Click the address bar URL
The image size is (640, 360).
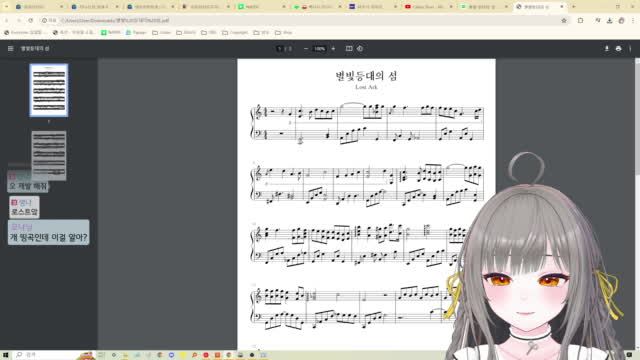click(115, 20)
